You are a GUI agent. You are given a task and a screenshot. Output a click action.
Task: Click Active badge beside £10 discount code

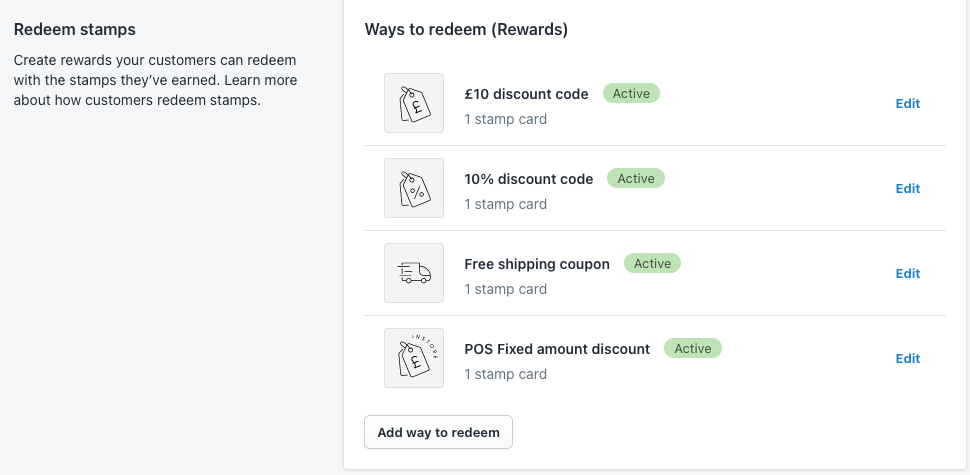631,93
